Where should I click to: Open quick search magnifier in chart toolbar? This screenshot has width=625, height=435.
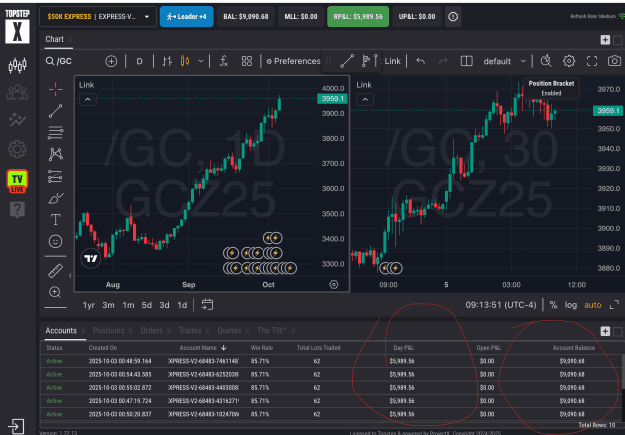point(546,61)
